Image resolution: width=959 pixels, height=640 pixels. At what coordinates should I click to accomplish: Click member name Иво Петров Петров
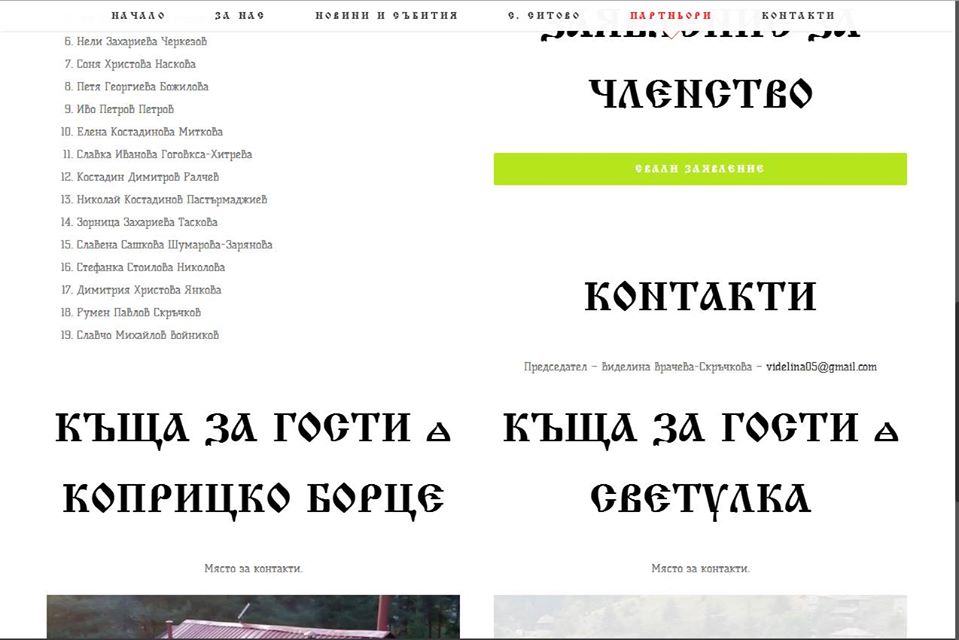click(x=125, y=110)
